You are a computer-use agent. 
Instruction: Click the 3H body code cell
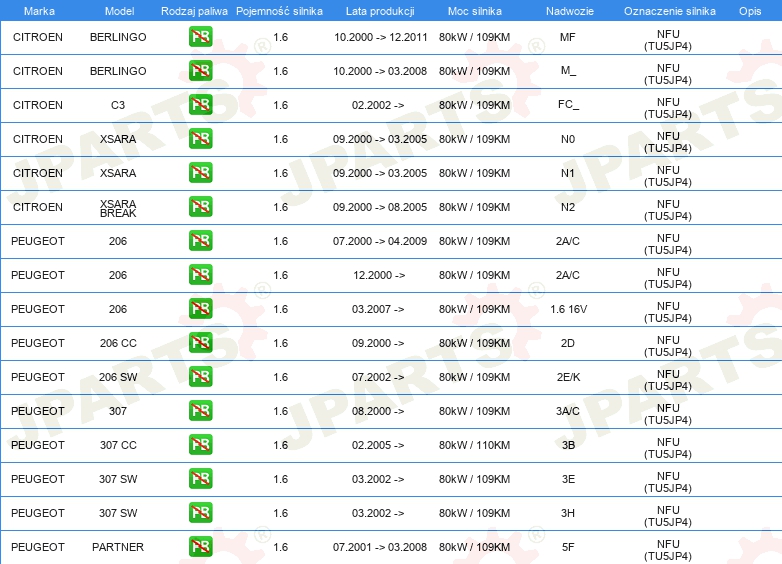point(568,513)
